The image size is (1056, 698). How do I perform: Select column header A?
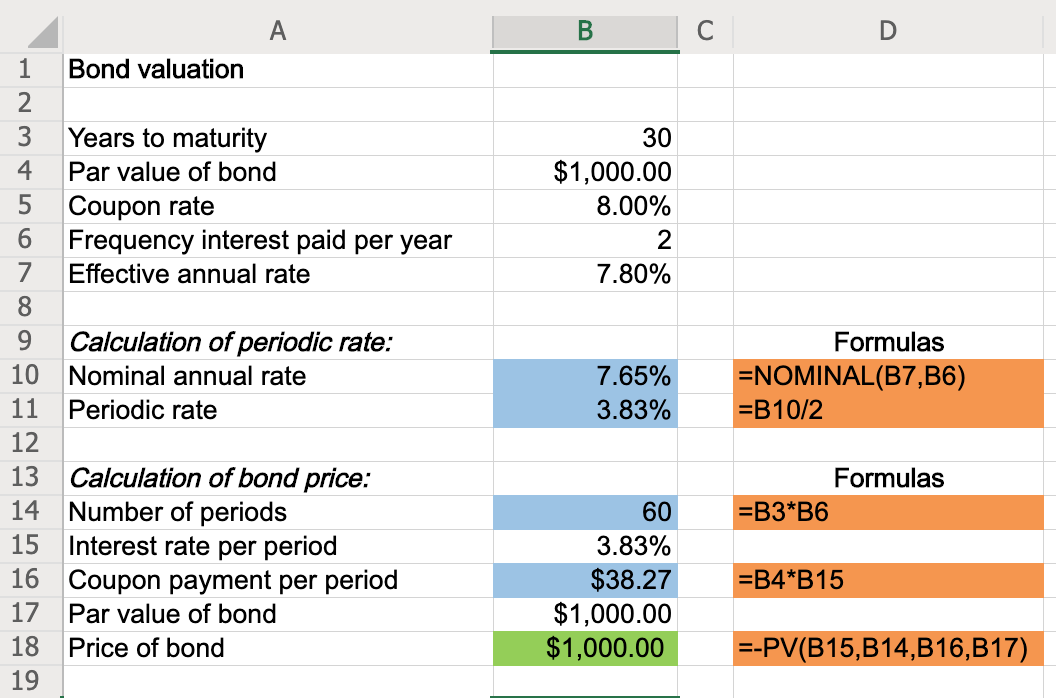click(x=277, y=31)
